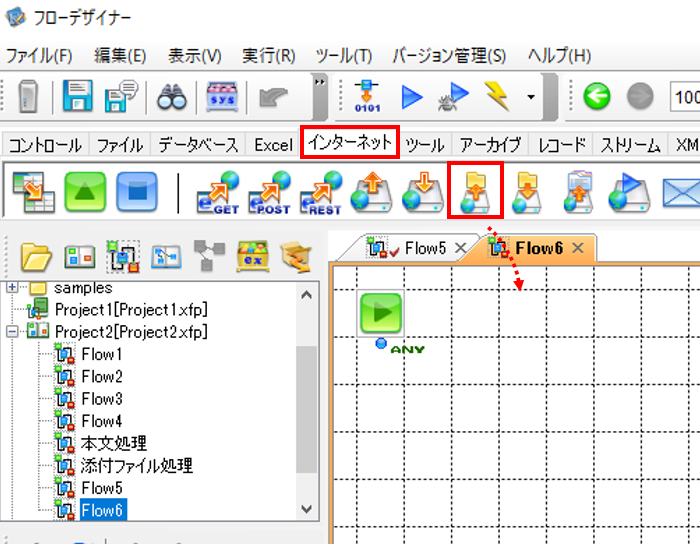Click project tree scrollbar down arrow
700x544 pixels.
[307, 509]
